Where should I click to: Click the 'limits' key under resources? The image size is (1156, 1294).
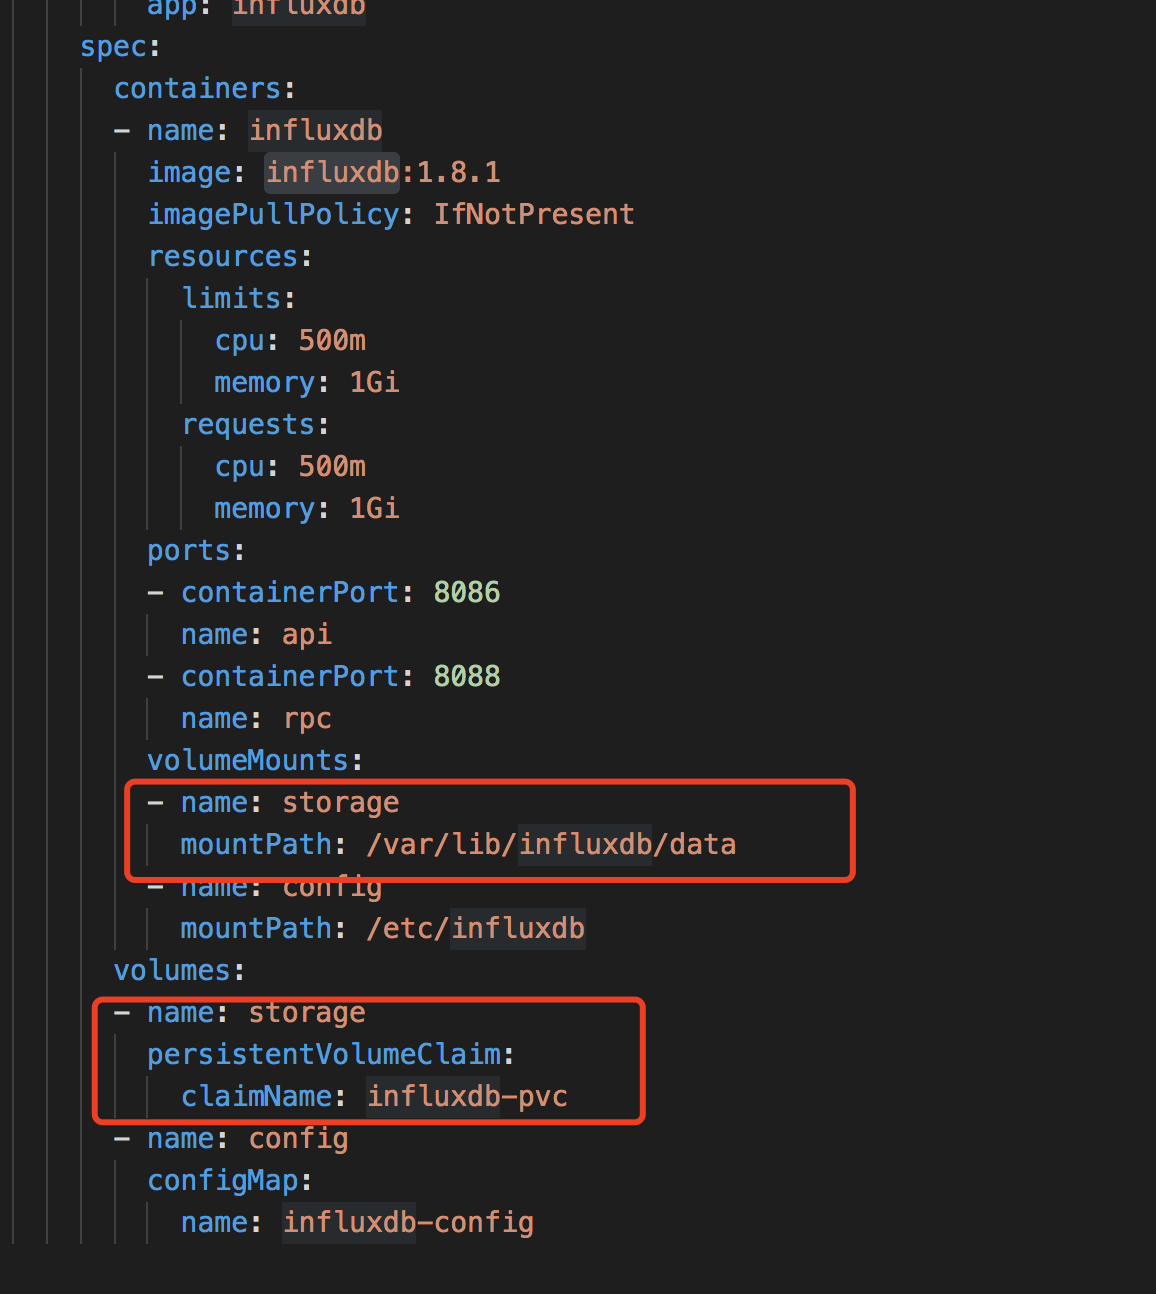coord(231,299)
